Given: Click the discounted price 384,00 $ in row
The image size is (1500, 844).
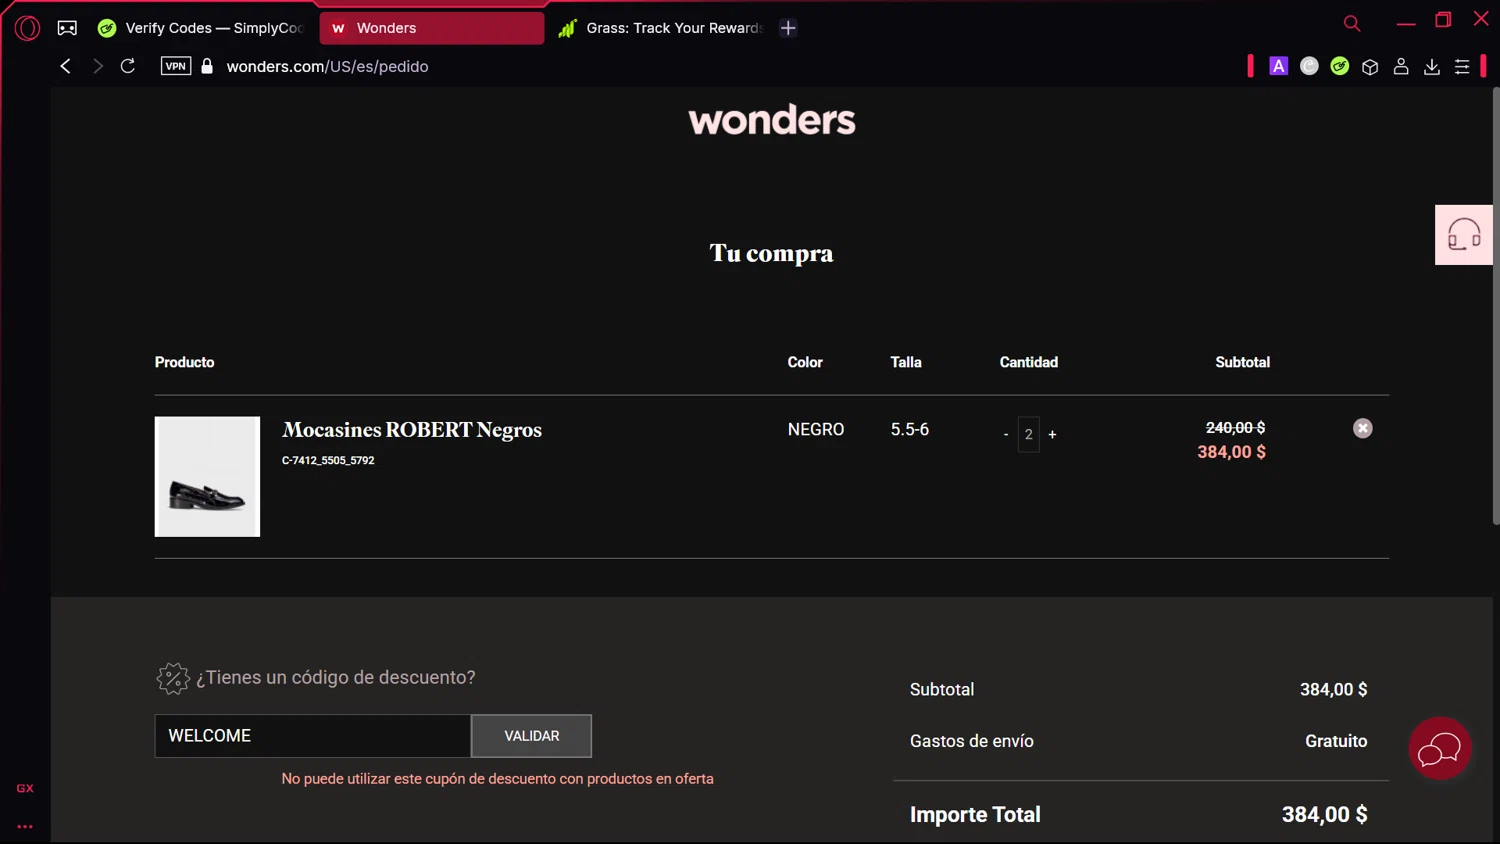Looking at the screenshot, I should [1232, 452].
